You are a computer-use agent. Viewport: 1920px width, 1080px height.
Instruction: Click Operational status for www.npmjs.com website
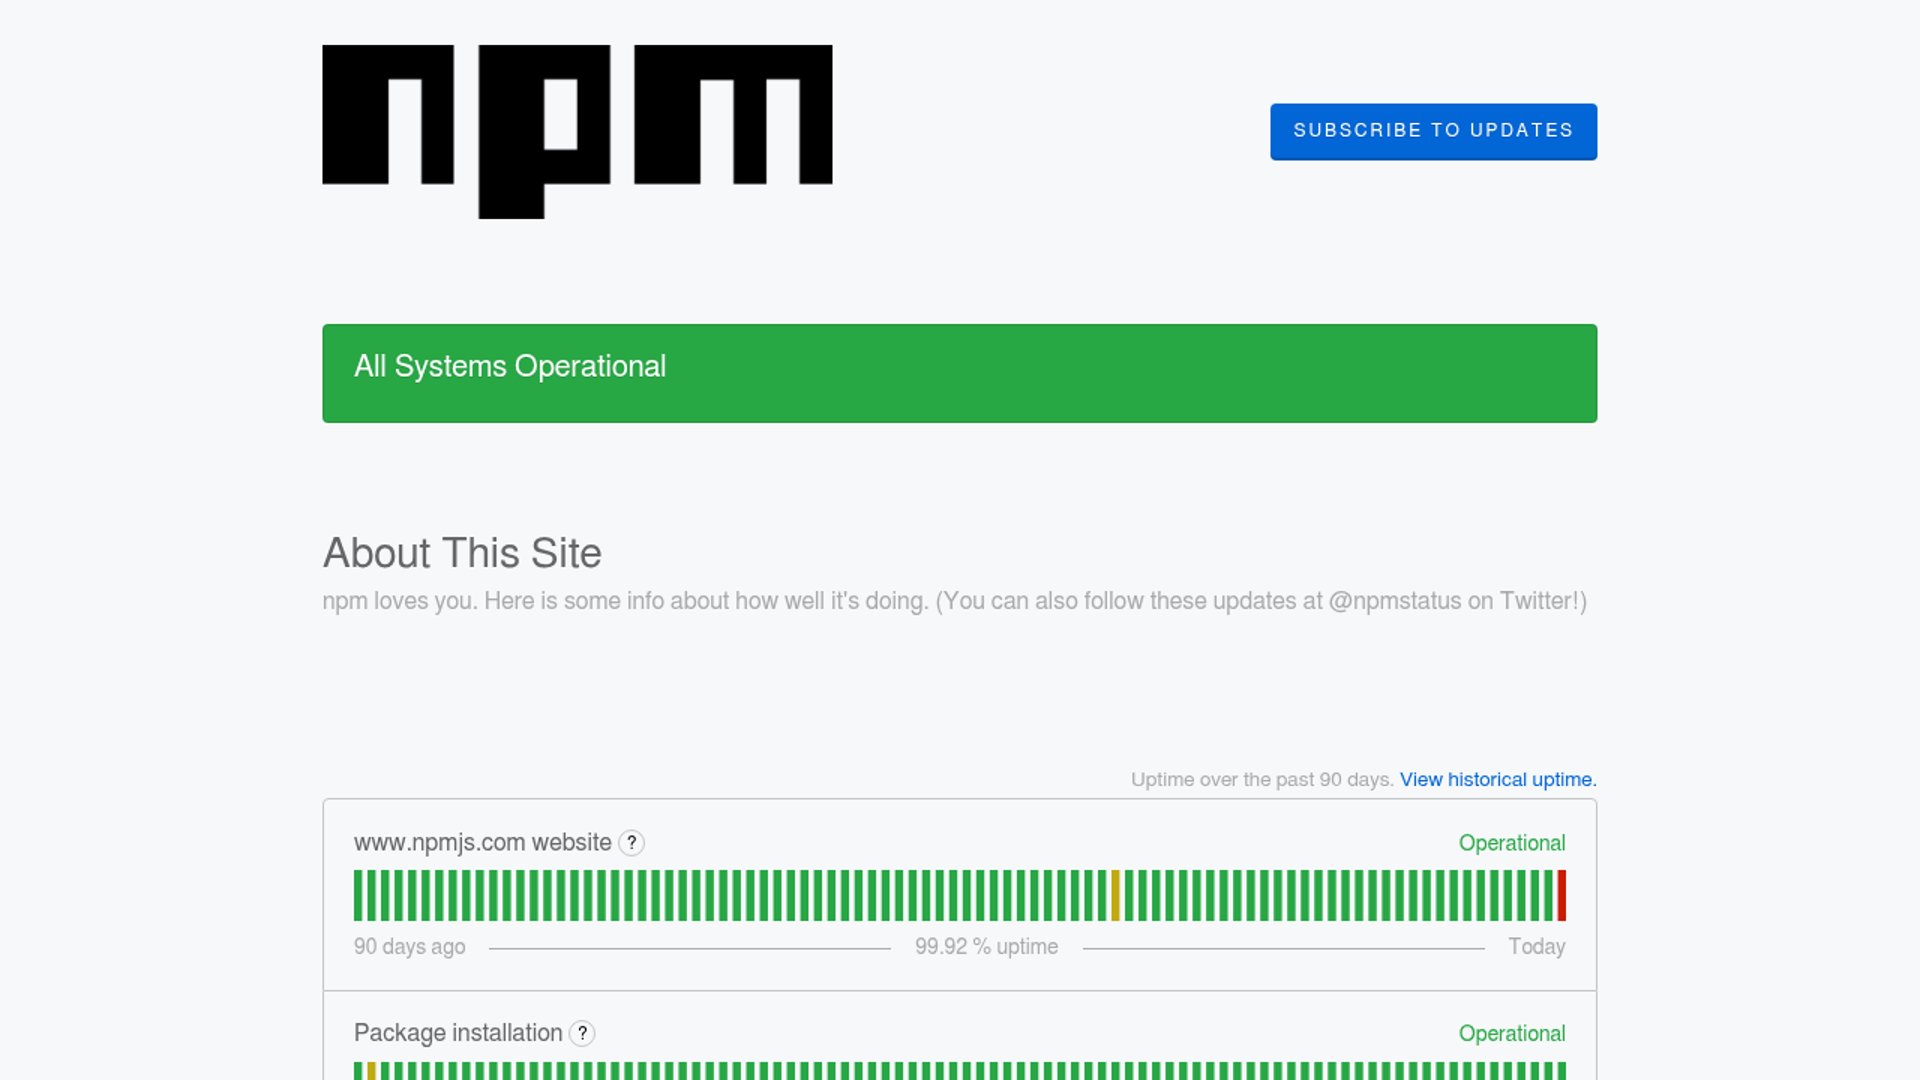(x=1511, y=843)
